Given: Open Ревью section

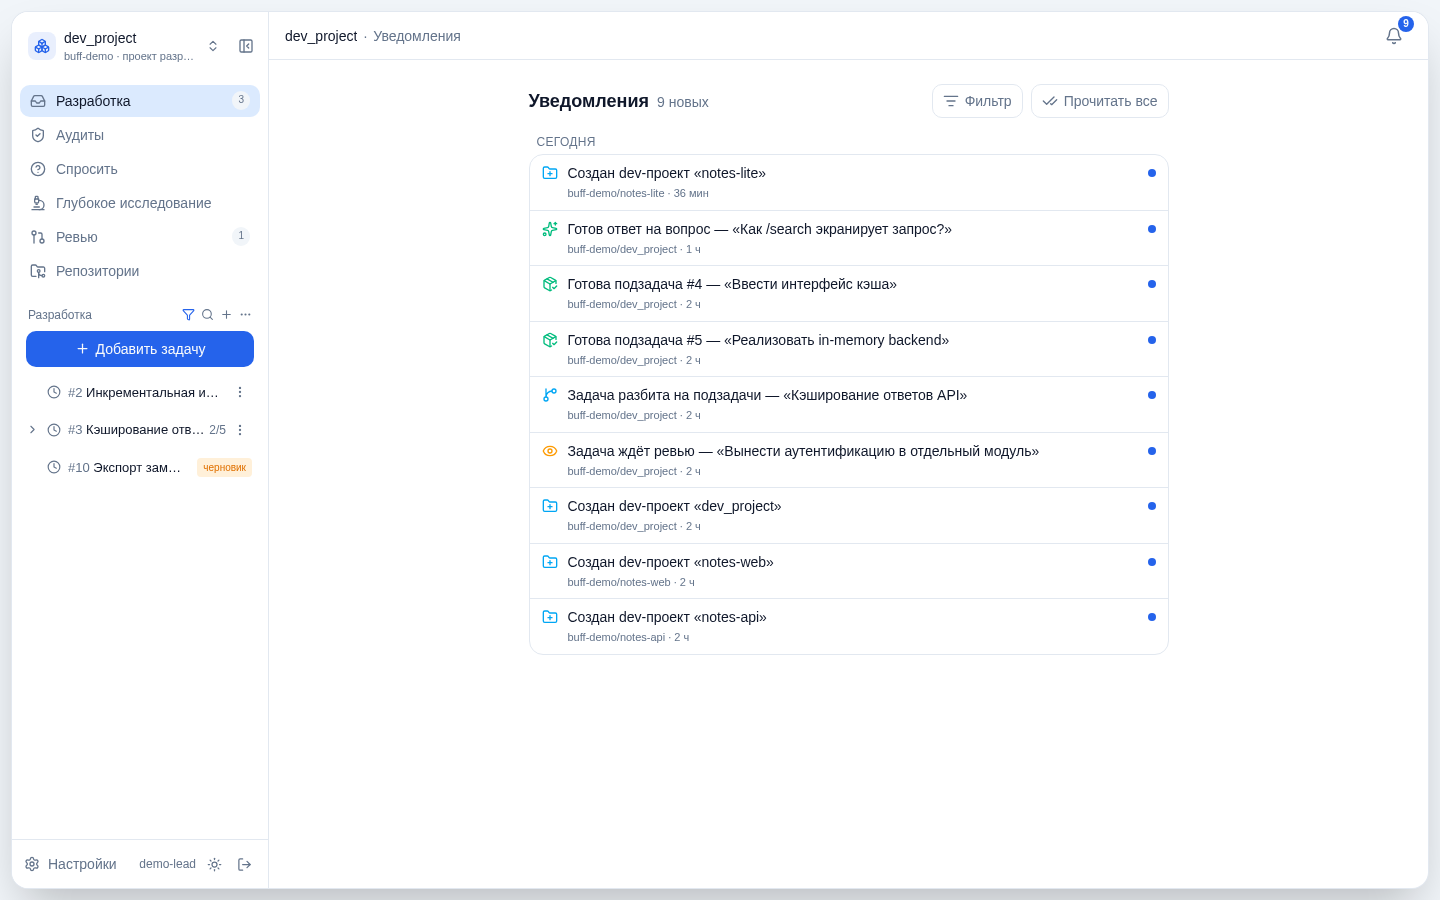Looking at the screenshot, I should [x=140, y=237].
